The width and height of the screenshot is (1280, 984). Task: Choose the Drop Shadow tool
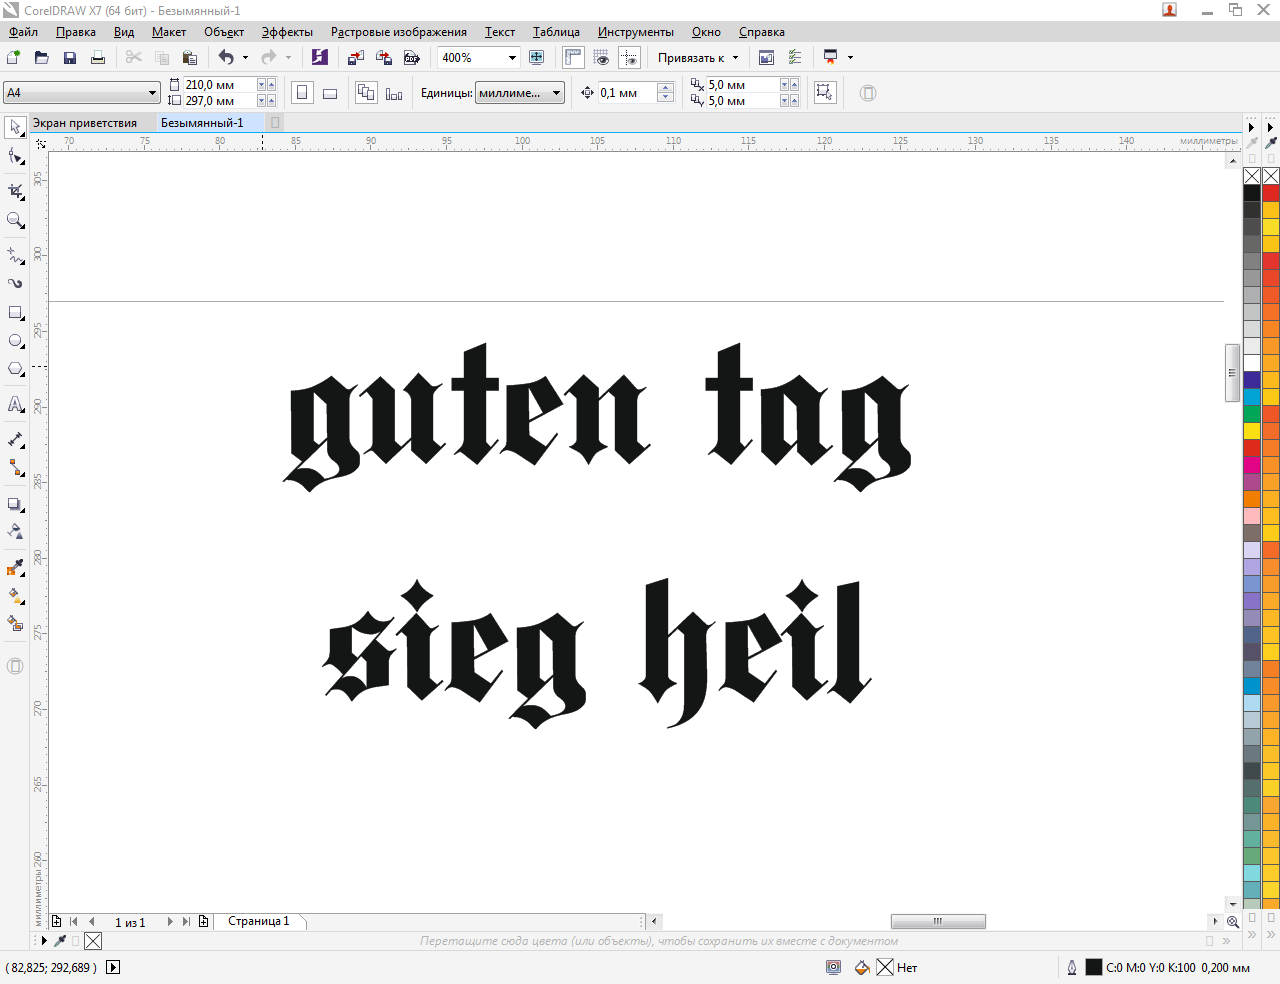tap(16, 504)
